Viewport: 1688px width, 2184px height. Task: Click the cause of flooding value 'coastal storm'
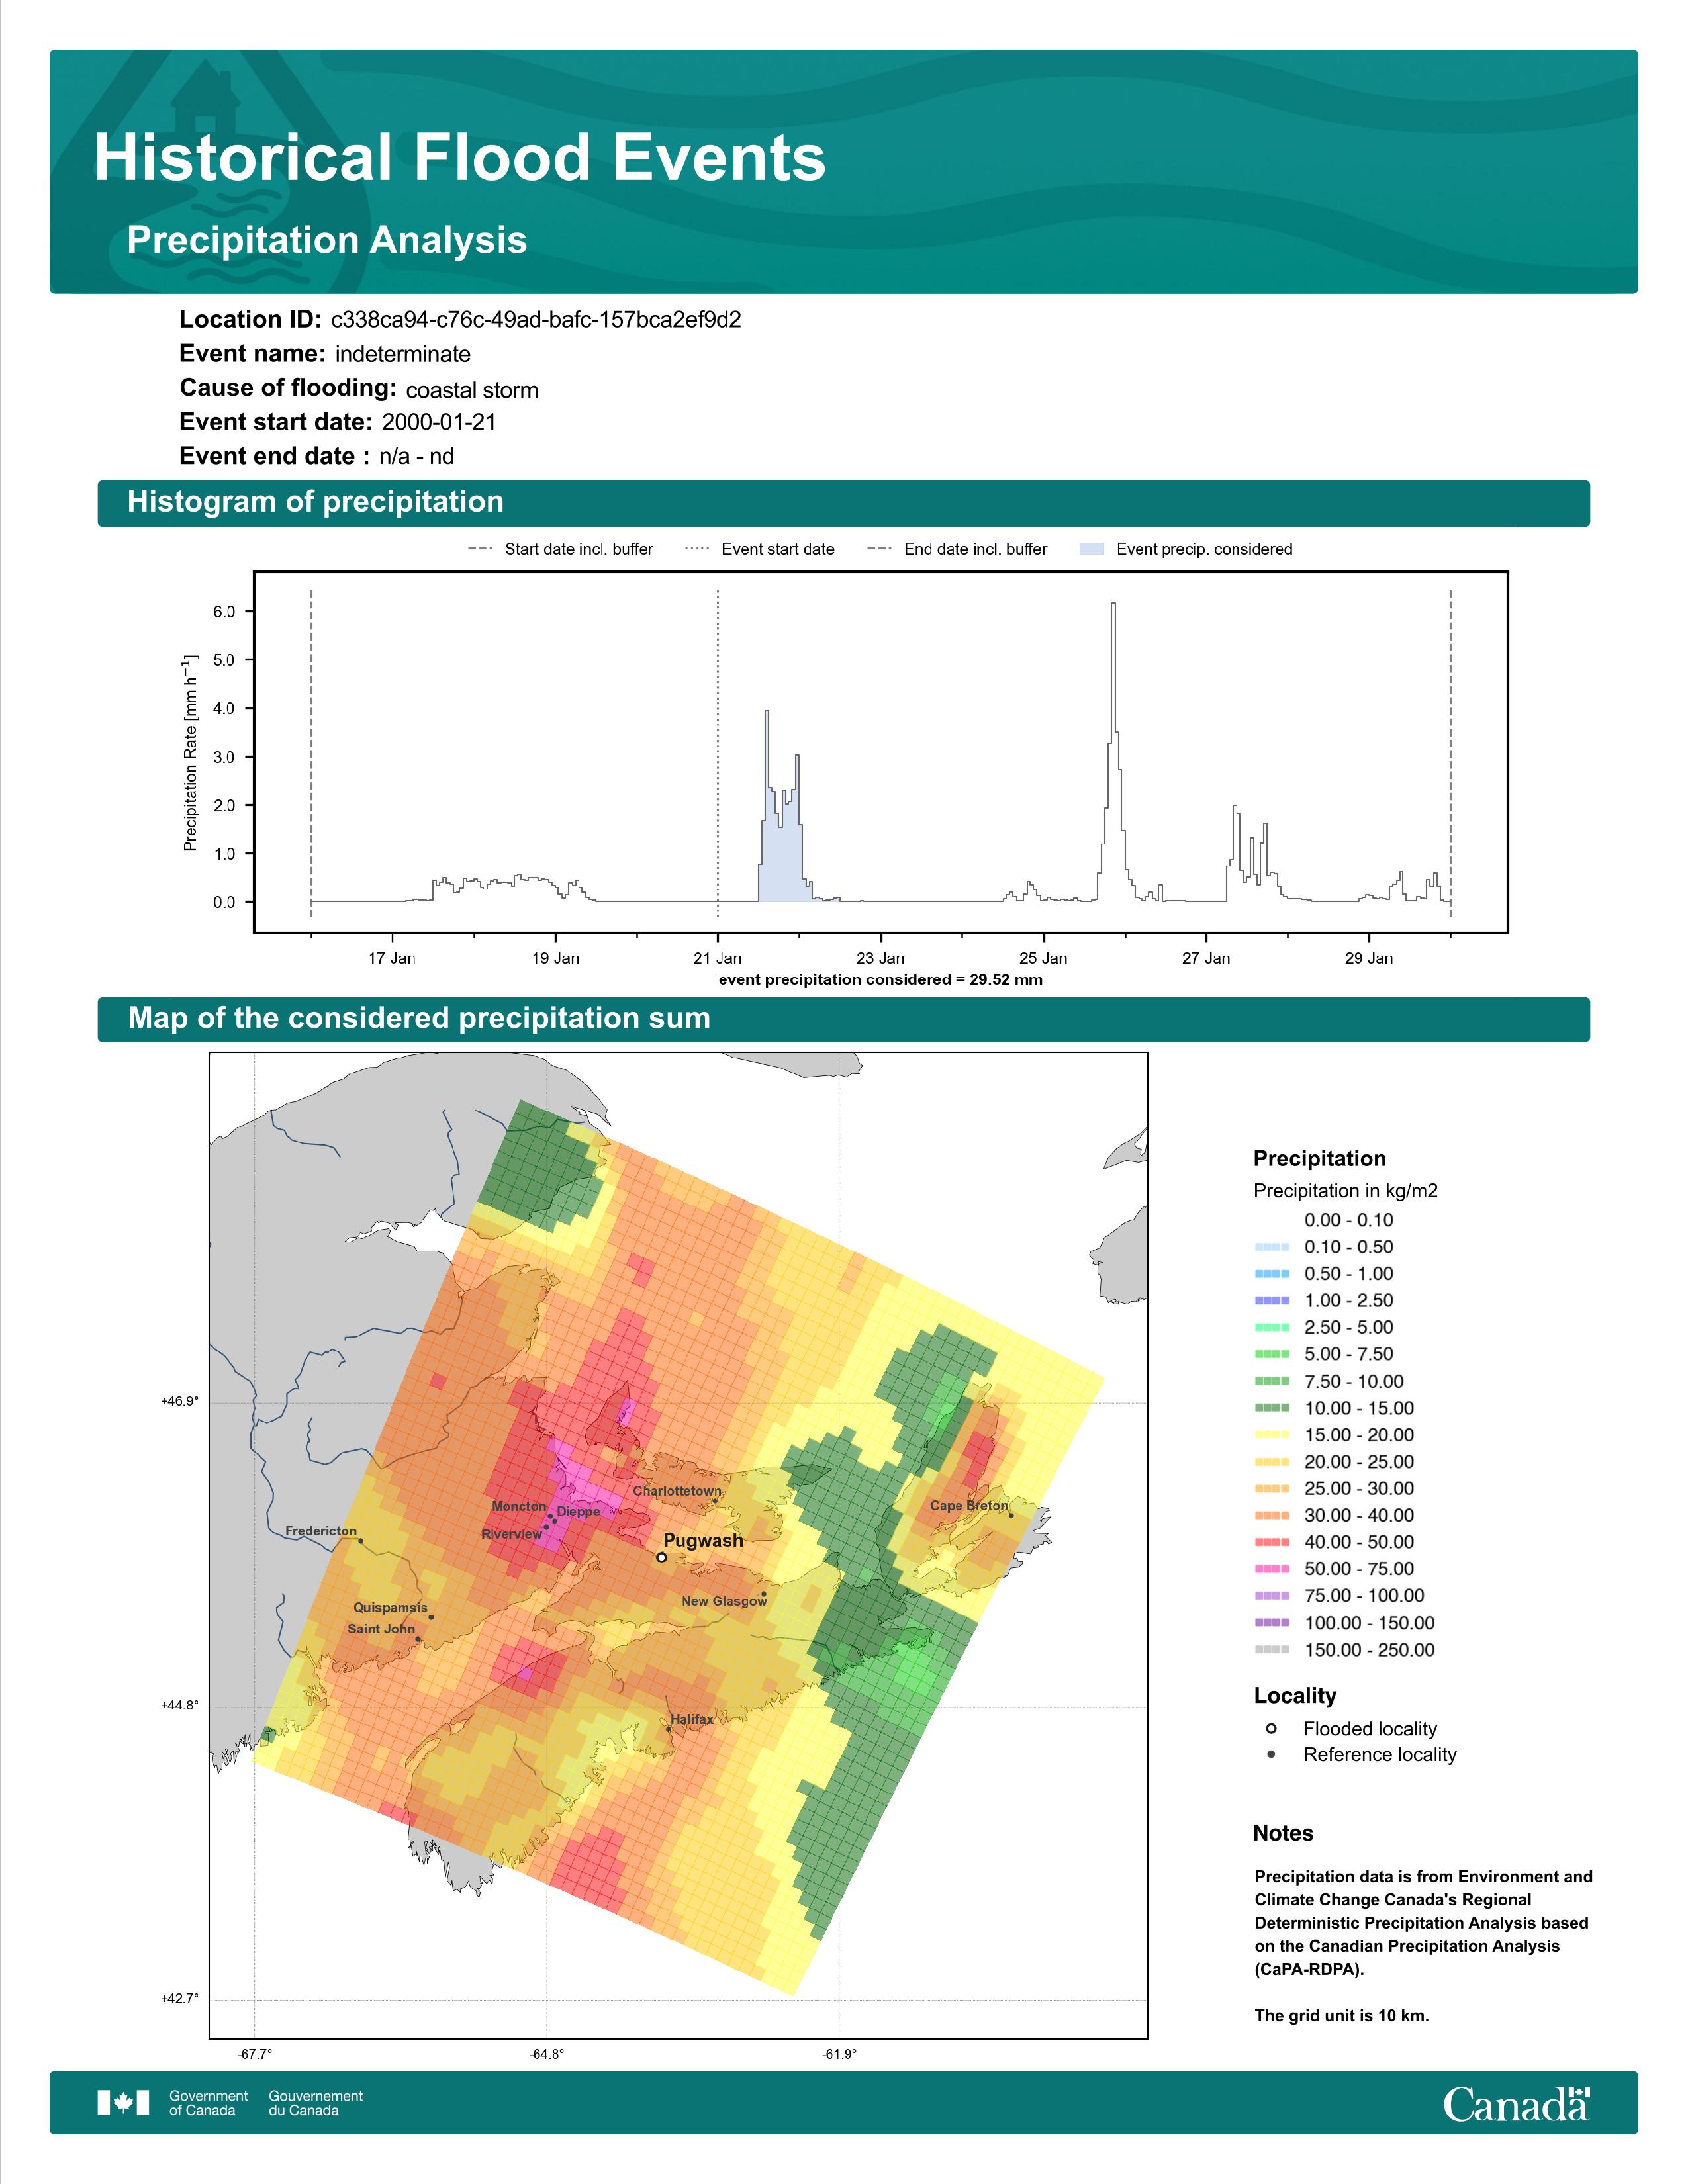[472, 390]
